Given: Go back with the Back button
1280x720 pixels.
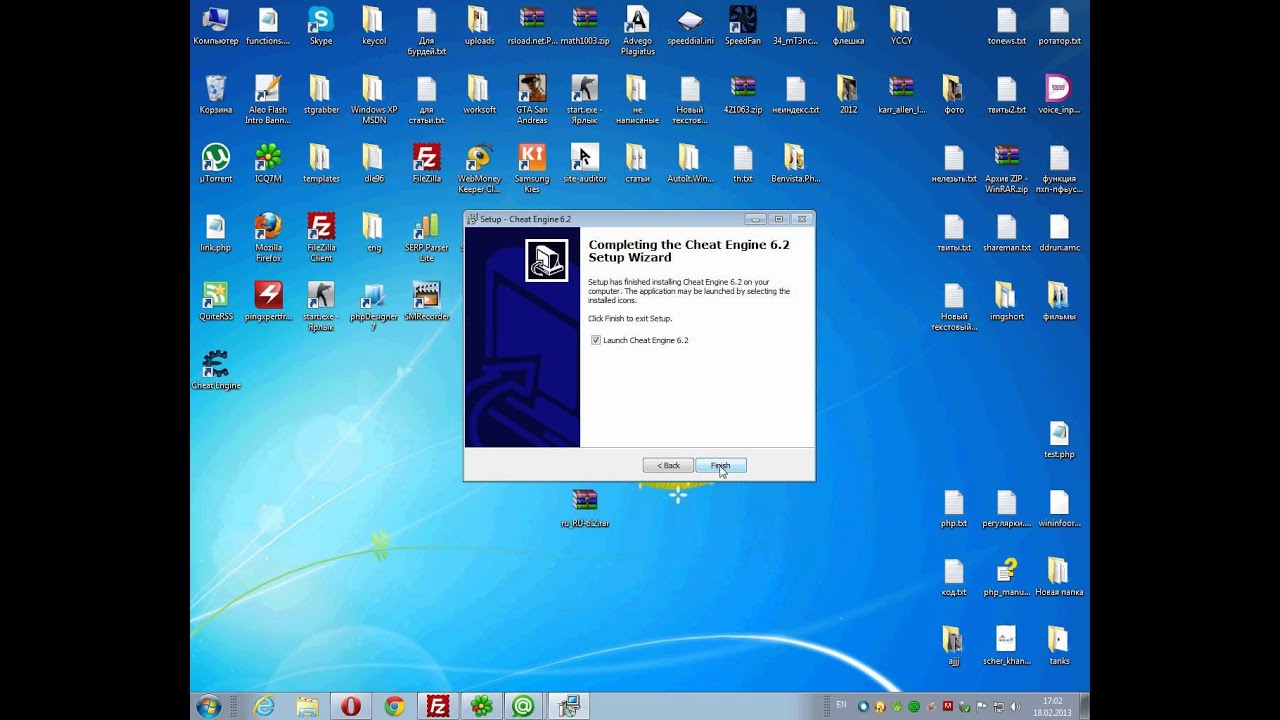Looking at the screenshot, I should tap(668, 465).
